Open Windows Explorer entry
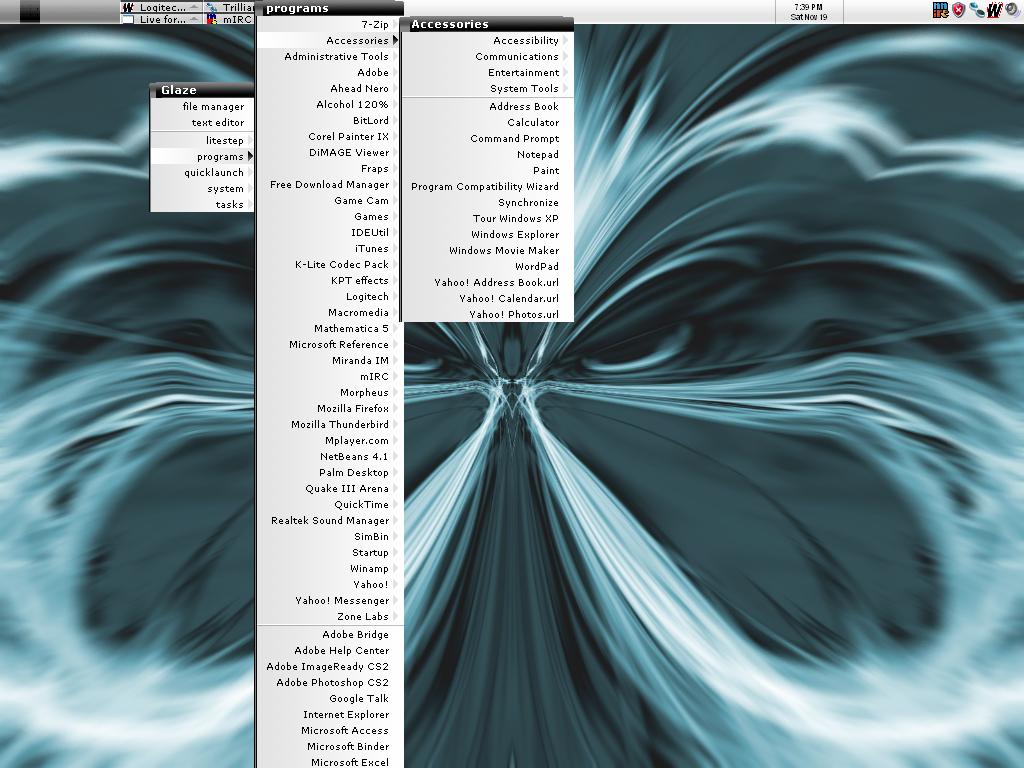Image resolution: width=1024 pixels, height=768 pixels. click(x=488, y=234)
